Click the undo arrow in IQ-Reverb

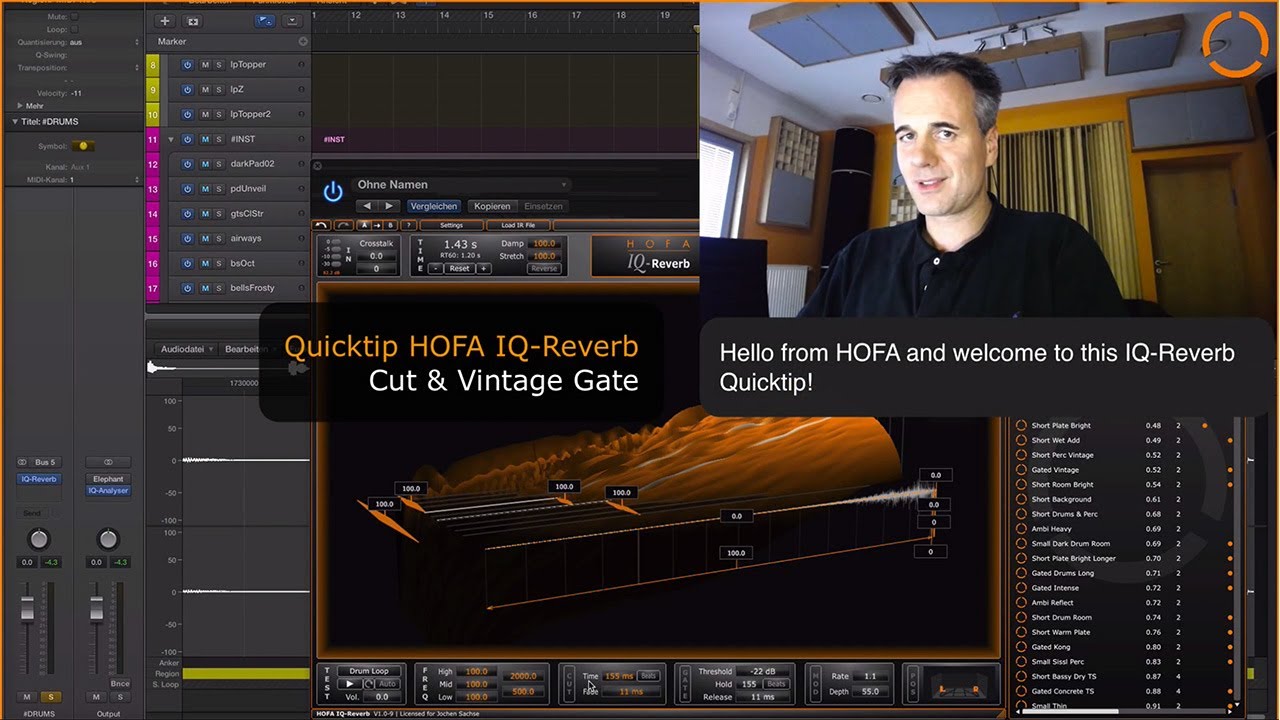tap(322, 225)
